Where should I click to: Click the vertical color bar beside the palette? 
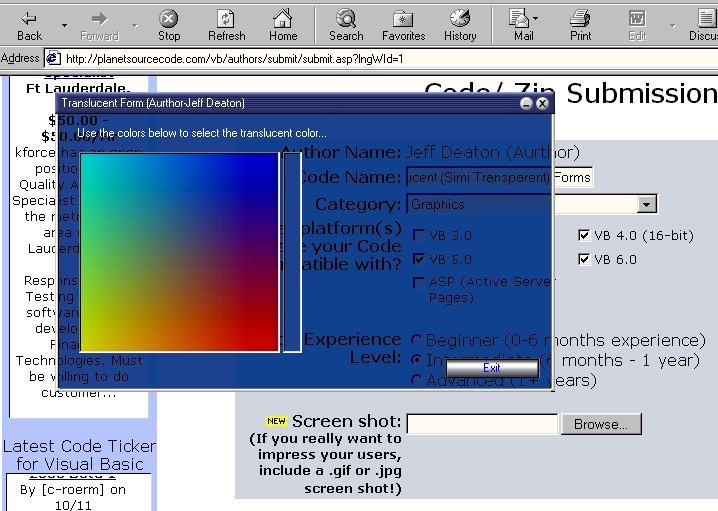coord(292,252)
